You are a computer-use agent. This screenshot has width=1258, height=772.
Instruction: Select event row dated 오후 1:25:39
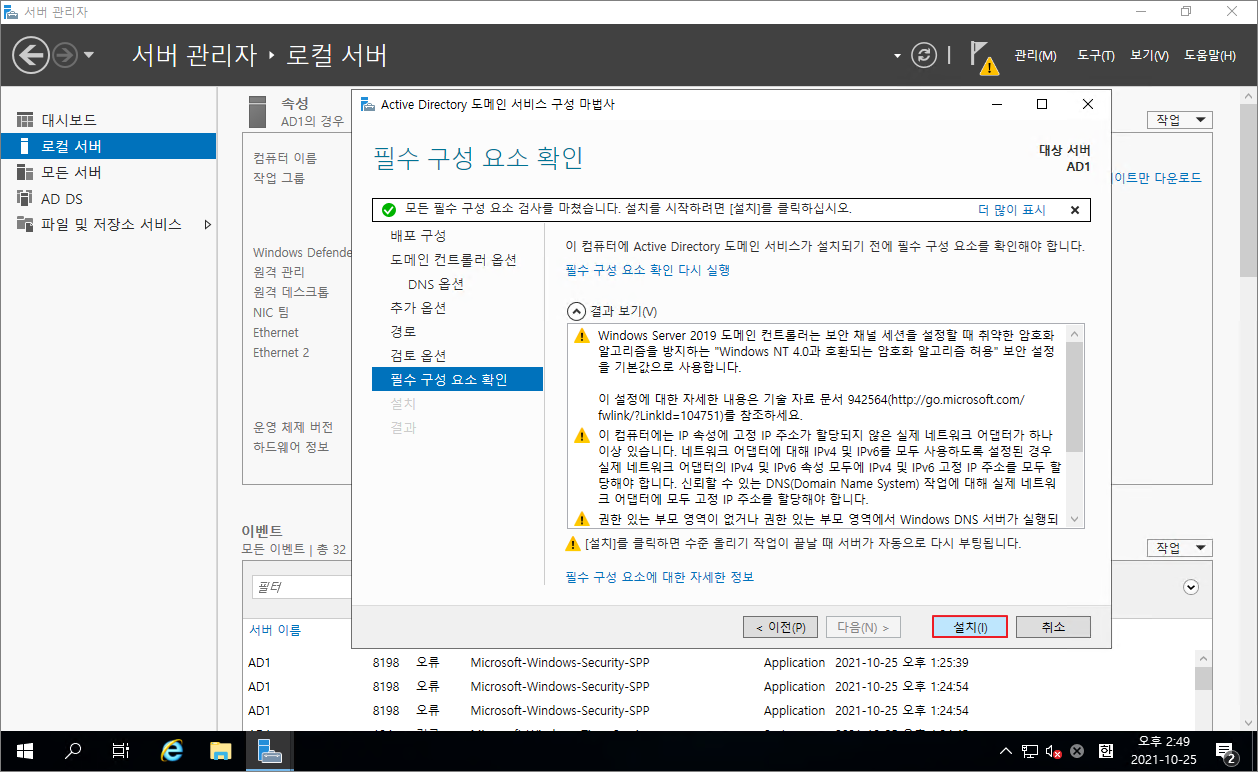pyautogui.click(x=720, y=662)
